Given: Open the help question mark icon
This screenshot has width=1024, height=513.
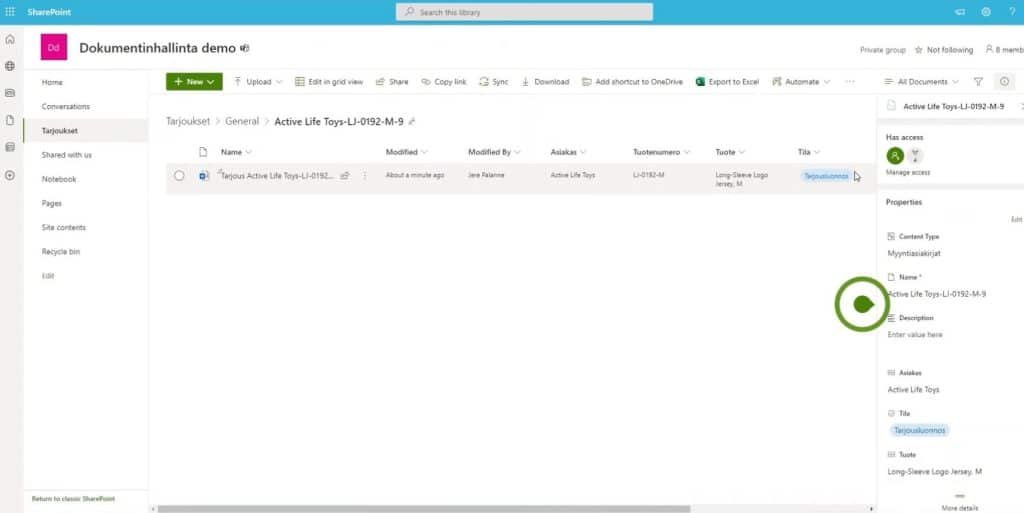Looking at the screenshot, I should (1012, 12).
